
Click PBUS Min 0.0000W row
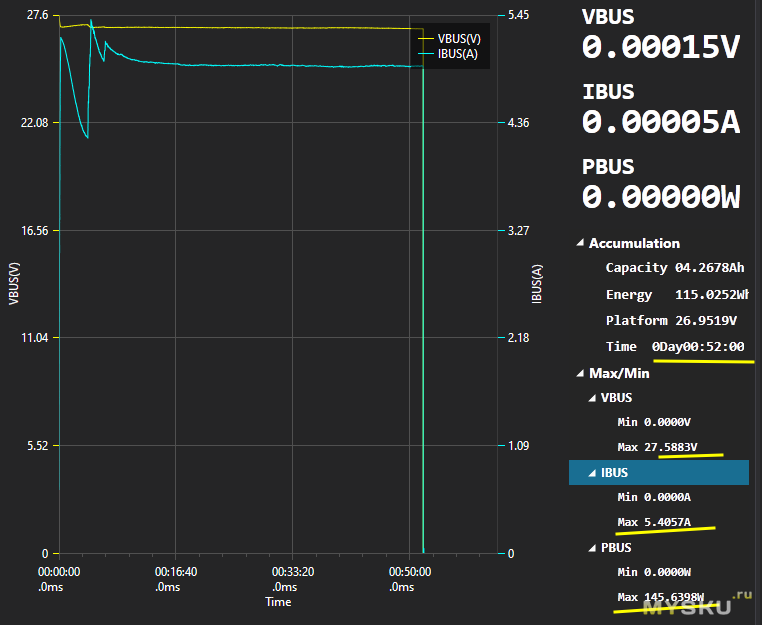pyautogui.click(x=654, y=573)
